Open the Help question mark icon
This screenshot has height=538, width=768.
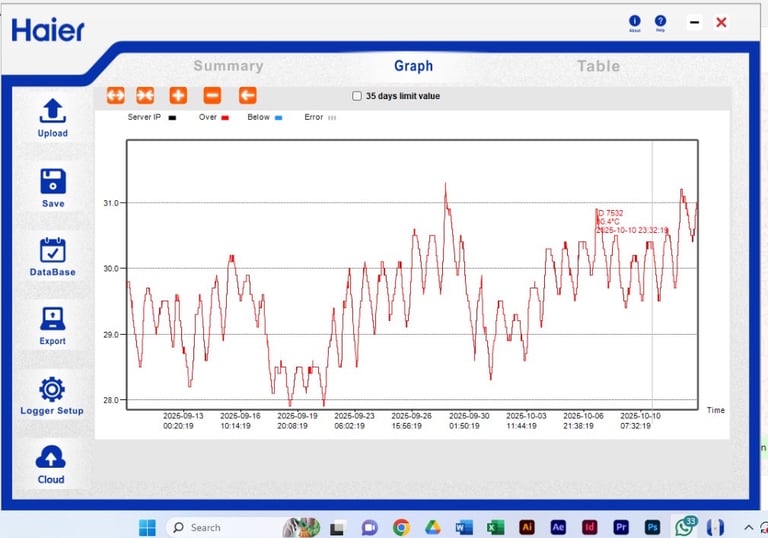(660, 23)
